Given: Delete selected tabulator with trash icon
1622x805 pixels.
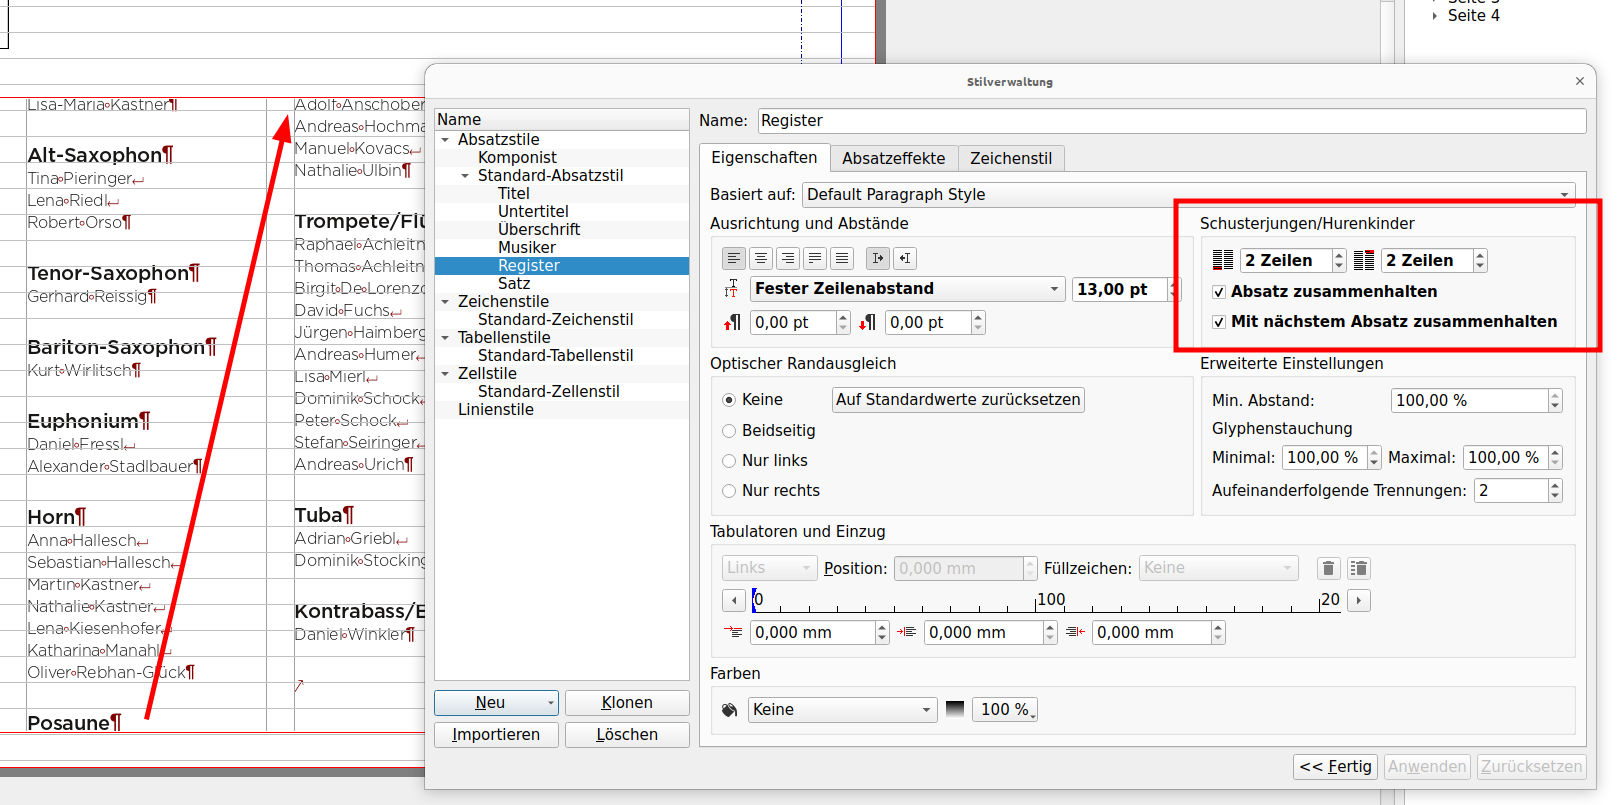Looking at the screenshot, I should point(1328,569).
